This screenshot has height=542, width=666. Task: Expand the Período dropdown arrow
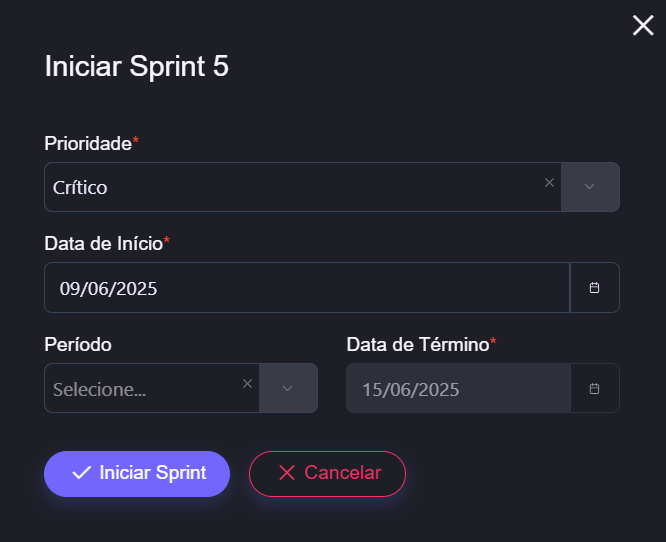[x=288, y=388]
